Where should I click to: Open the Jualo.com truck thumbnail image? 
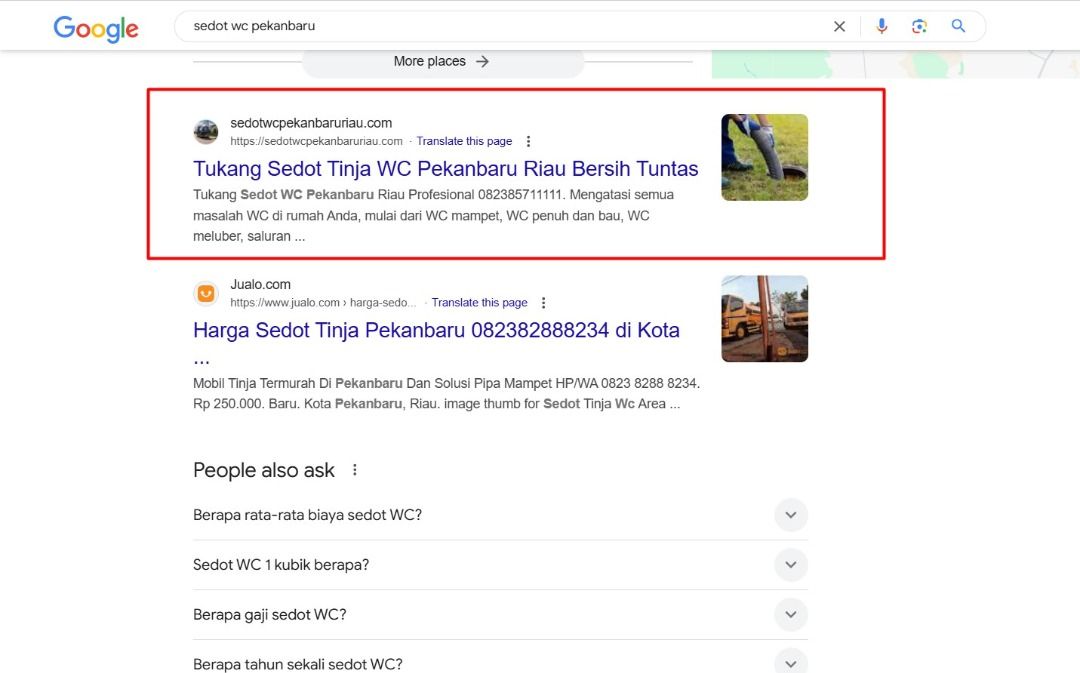[x=764, y=318]
